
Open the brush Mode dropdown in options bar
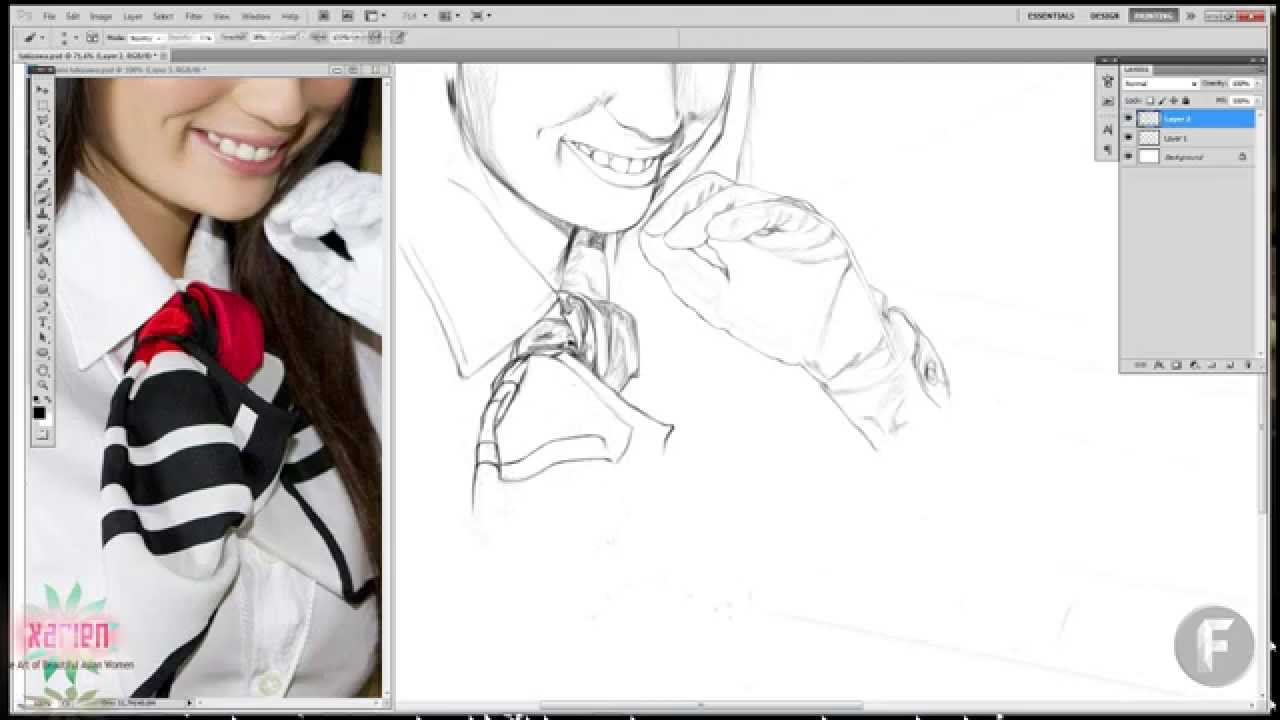point(145,36)
